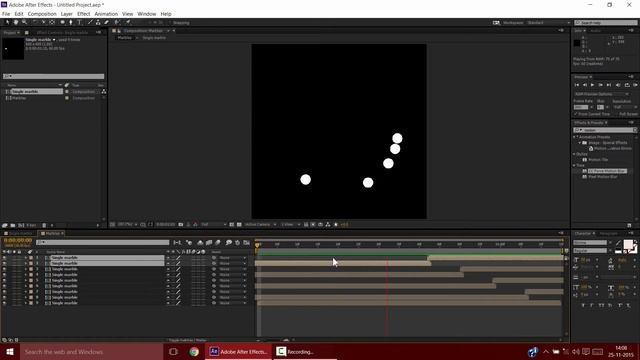Toggle layer 4 visibility eye

coord(4,275)
